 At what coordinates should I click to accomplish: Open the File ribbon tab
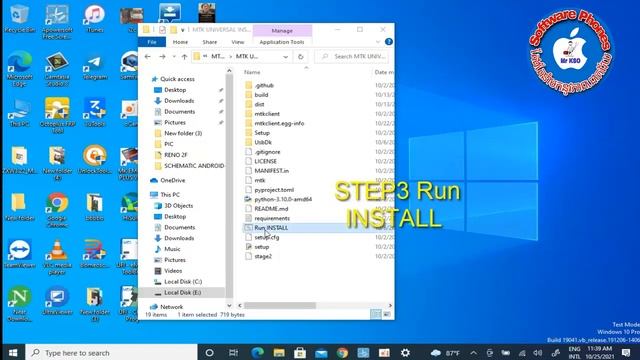pyautogui.click(x=152, y=42)
